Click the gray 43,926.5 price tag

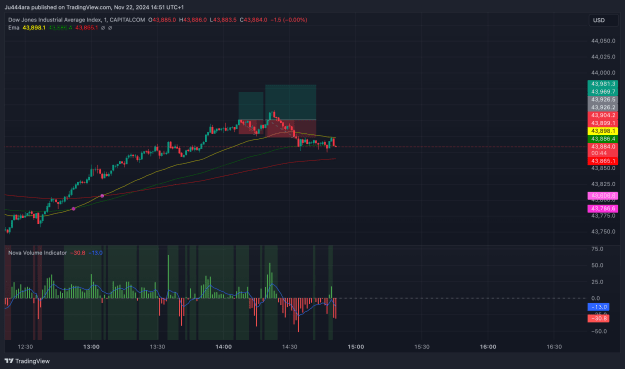click(603, 100)
